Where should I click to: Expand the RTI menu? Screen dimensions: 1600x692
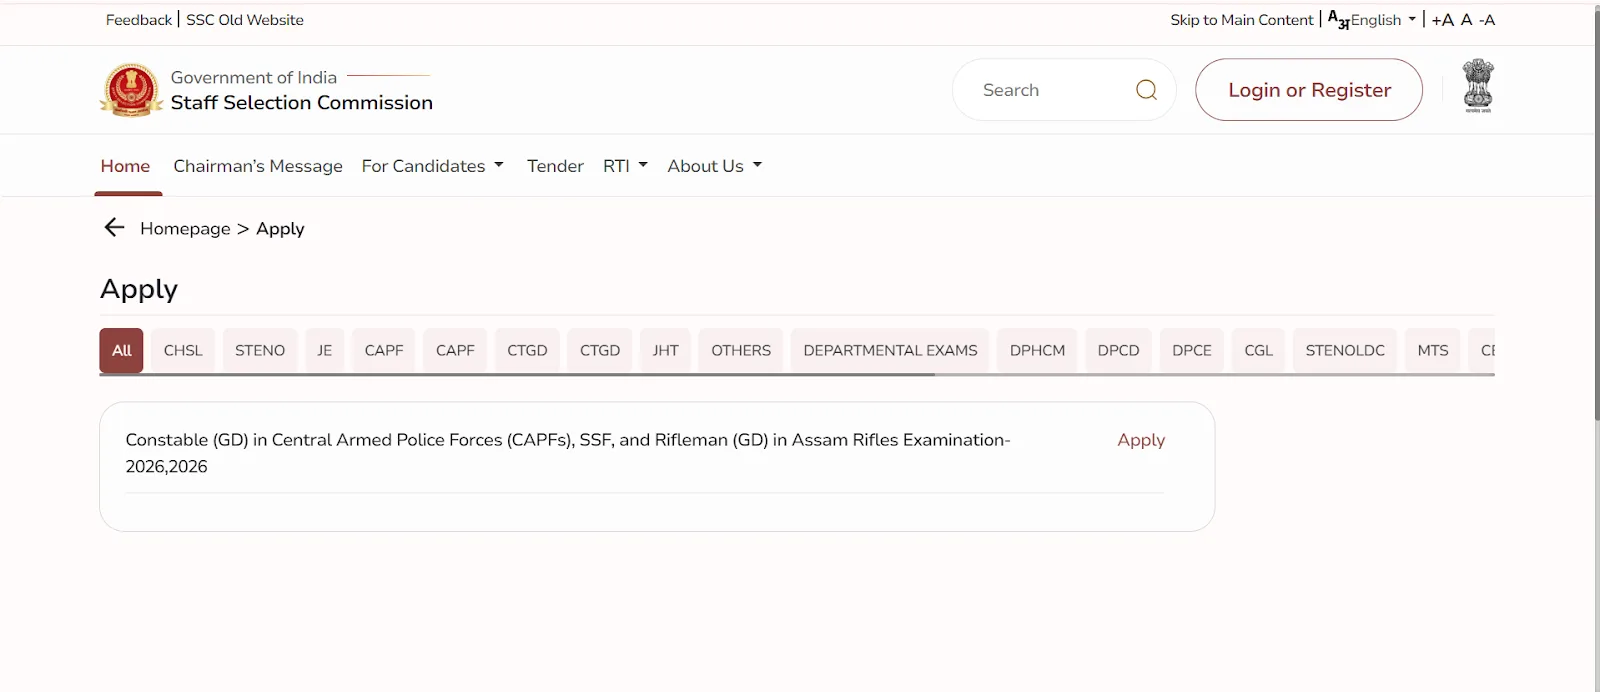tap(625, 166)
